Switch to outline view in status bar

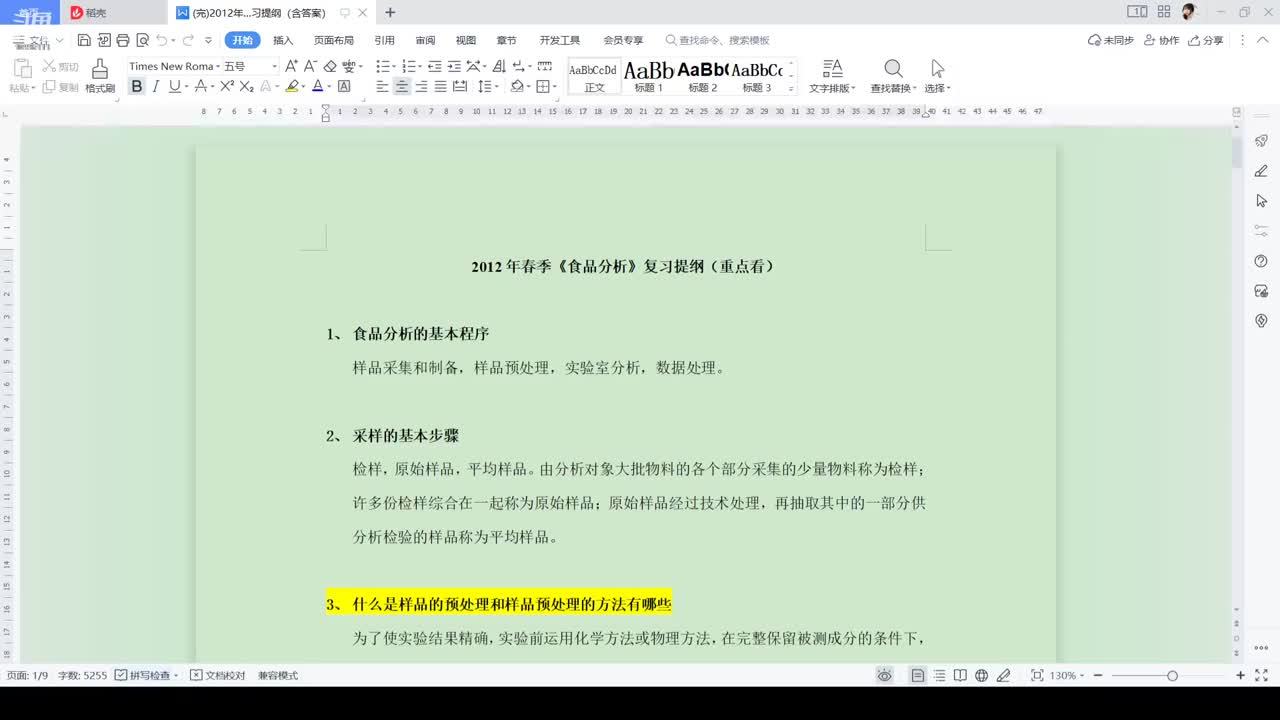tap(939, 676)
